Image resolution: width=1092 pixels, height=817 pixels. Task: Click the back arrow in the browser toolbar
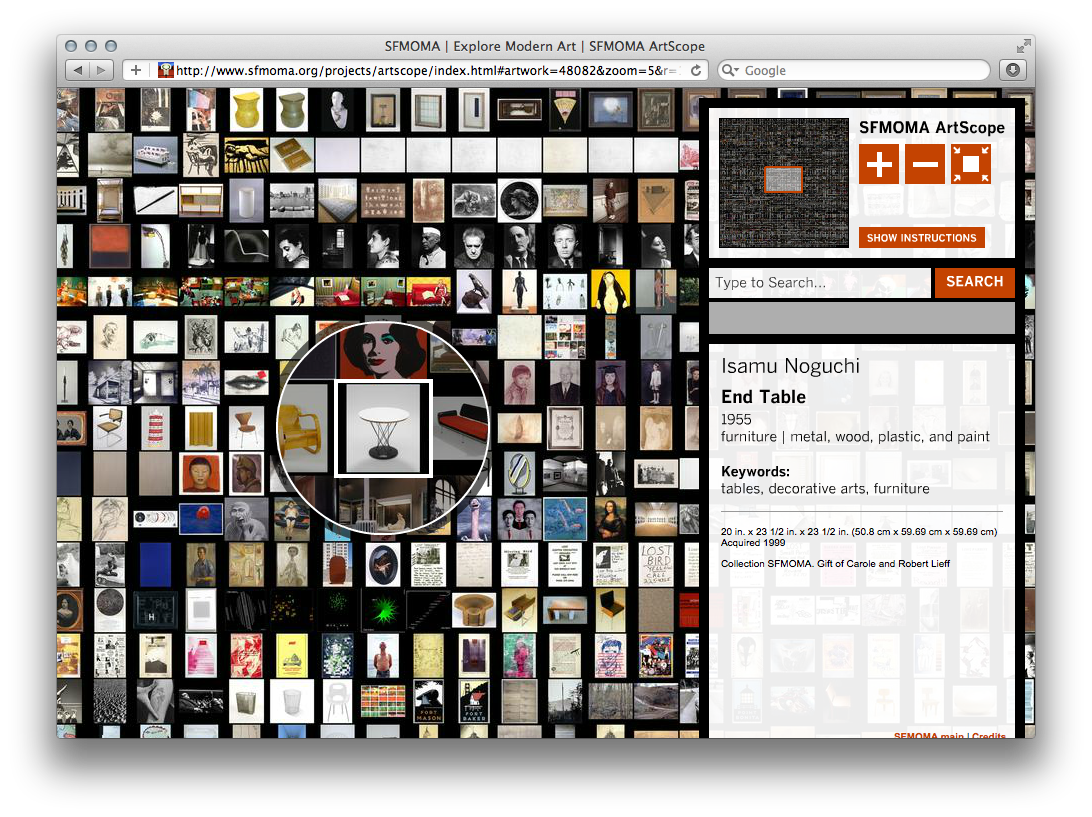[78, 70]
